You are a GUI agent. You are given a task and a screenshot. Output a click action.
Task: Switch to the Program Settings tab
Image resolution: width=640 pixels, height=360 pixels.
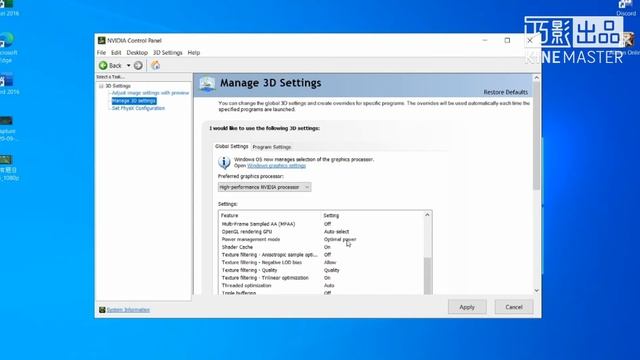[272, 147]
